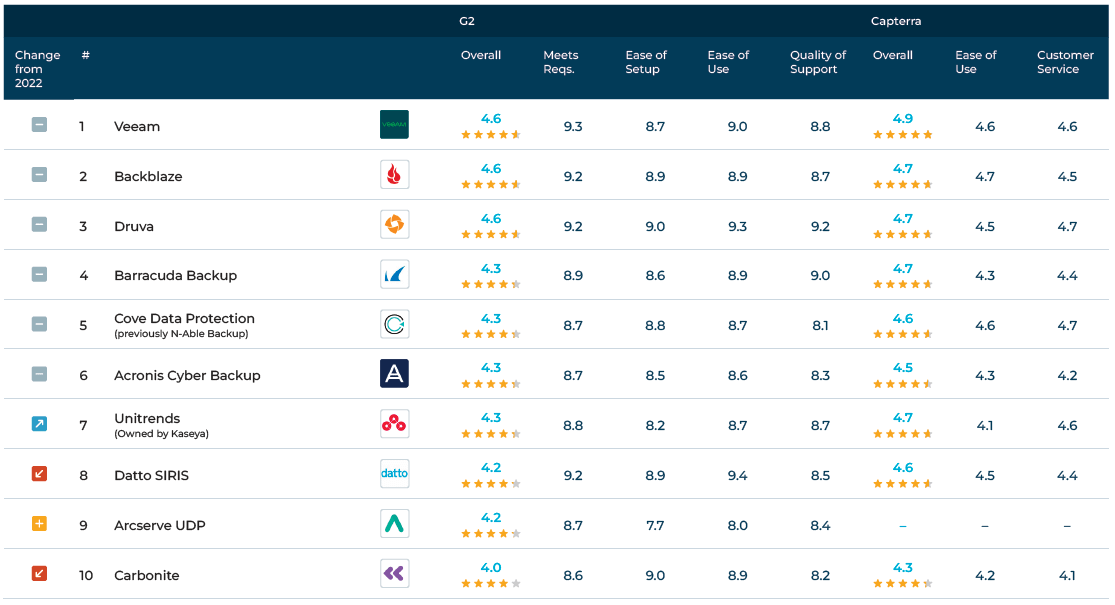
Task: Click the Capterra "Ease of Use" column header
Action: (x=976, y=62)
